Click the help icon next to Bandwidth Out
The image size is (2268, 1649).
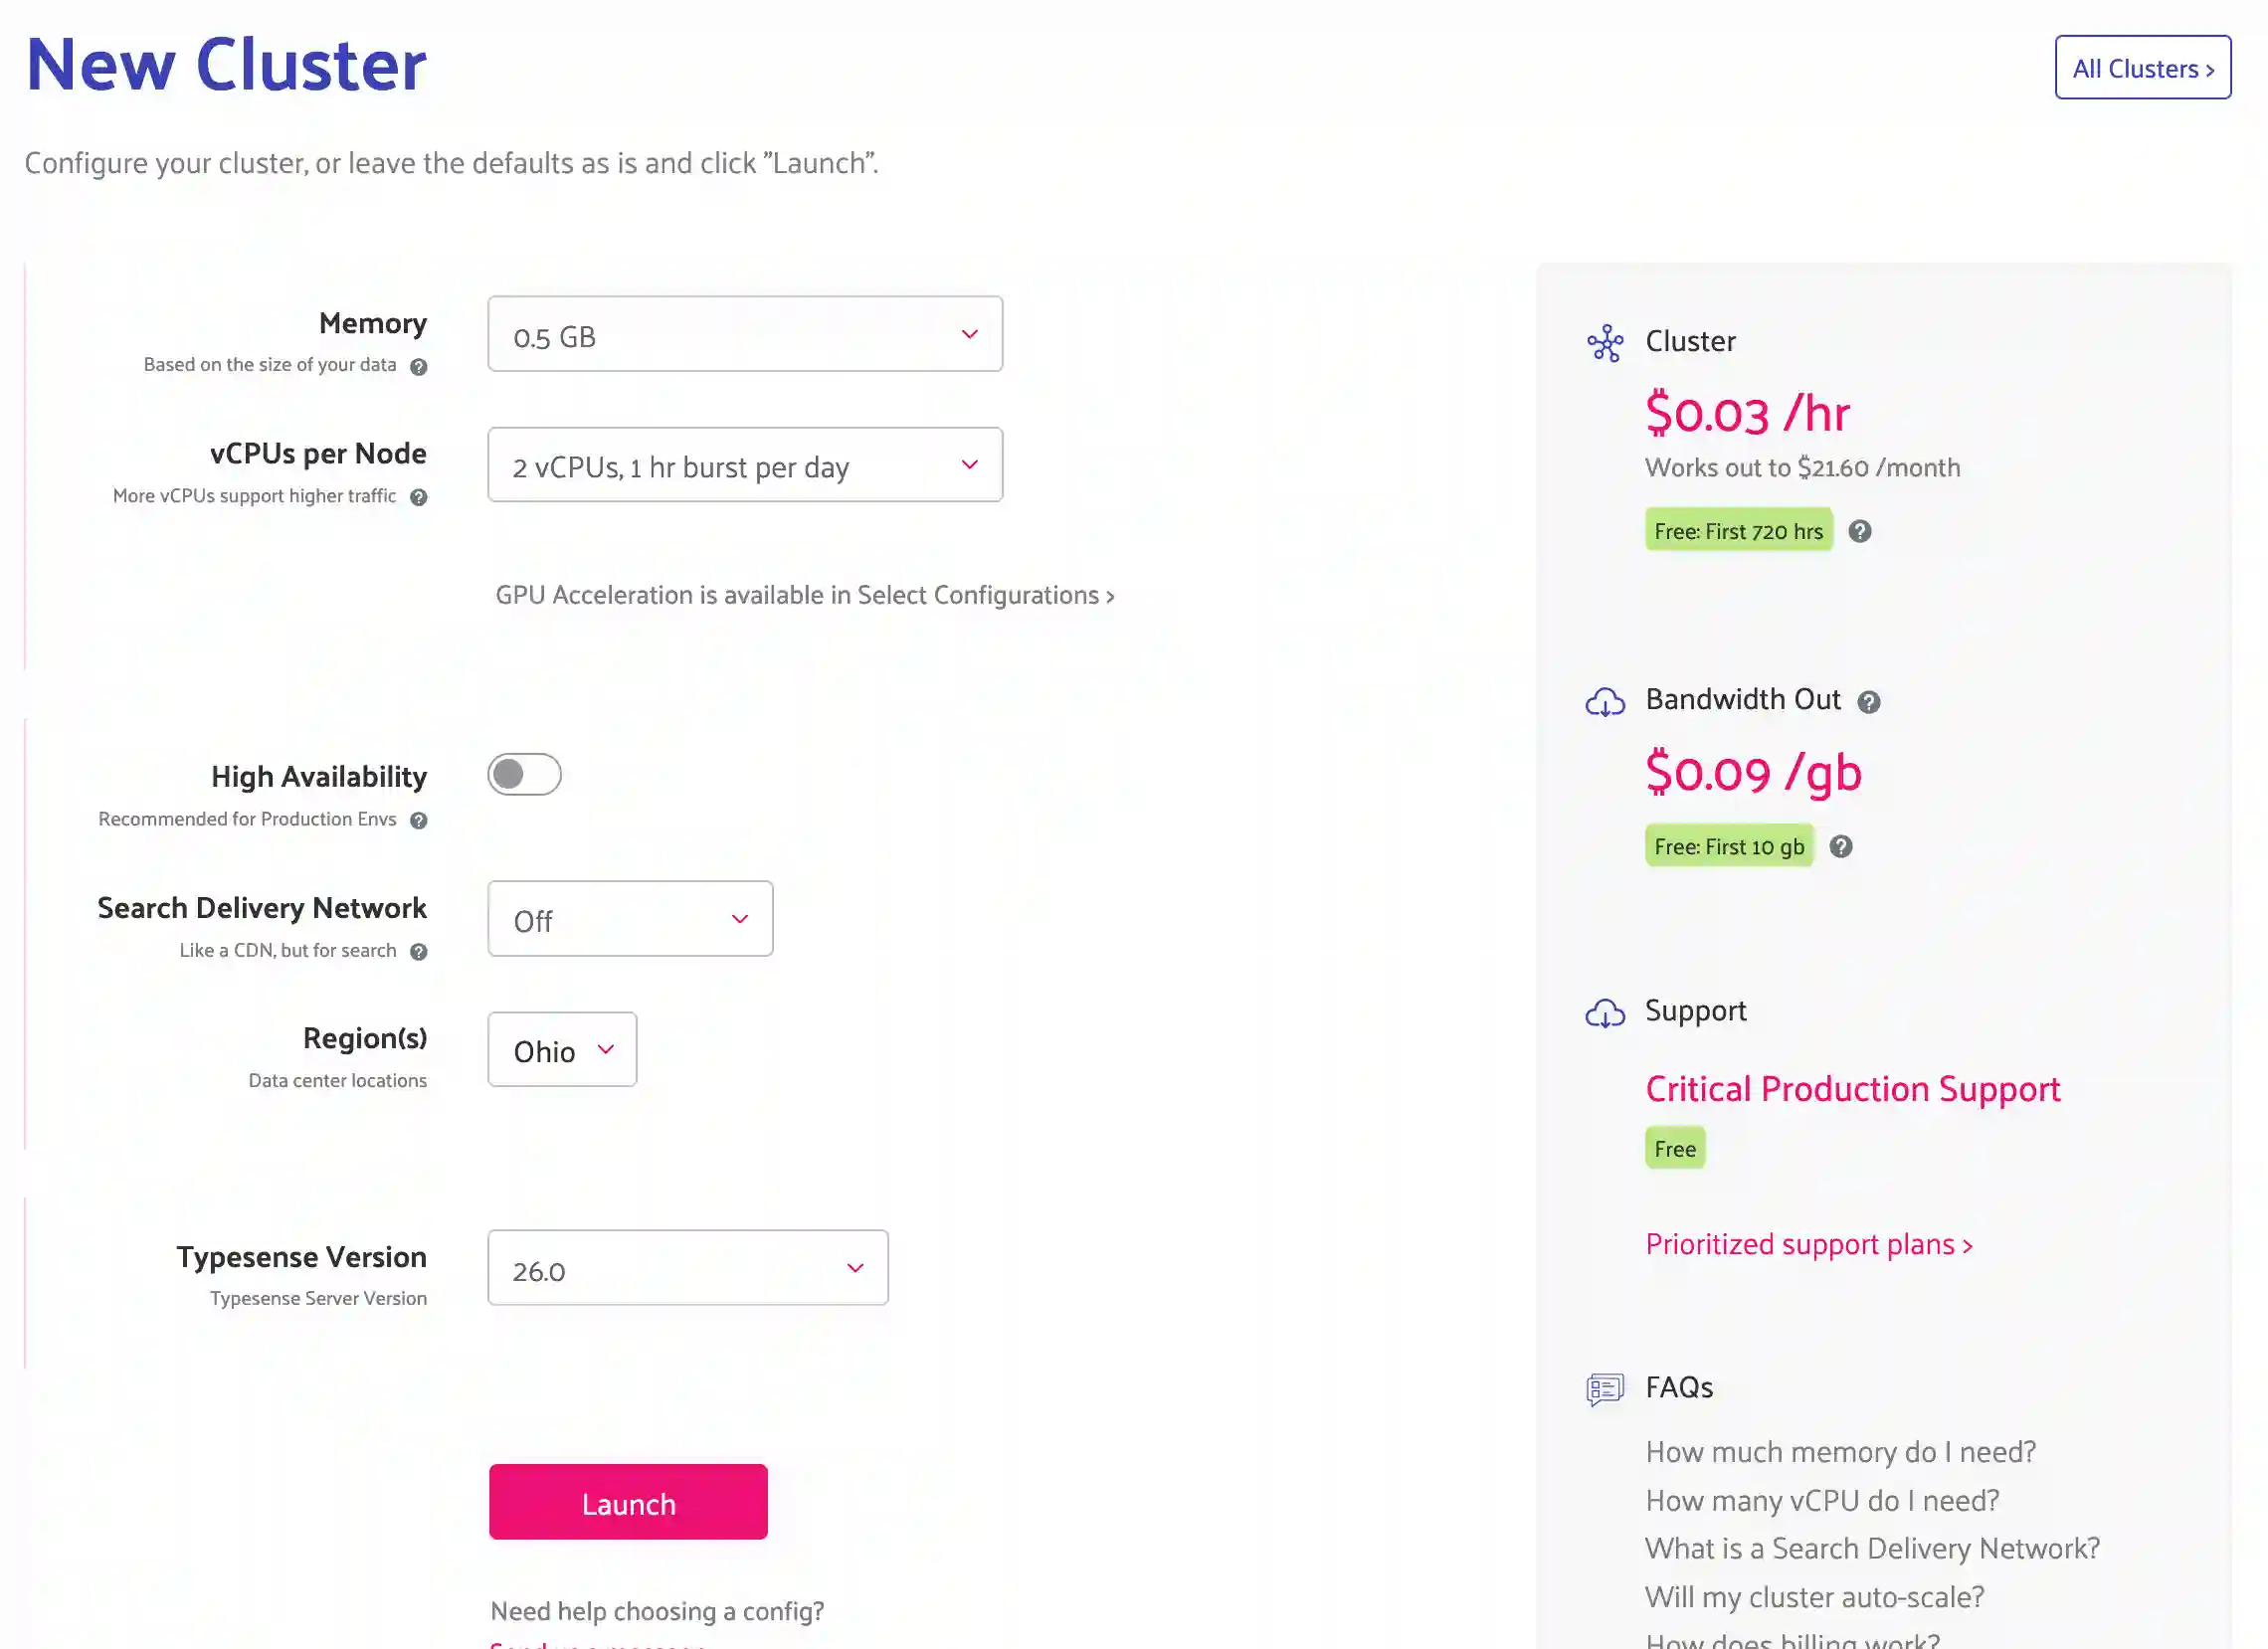tap(1869, 701)
